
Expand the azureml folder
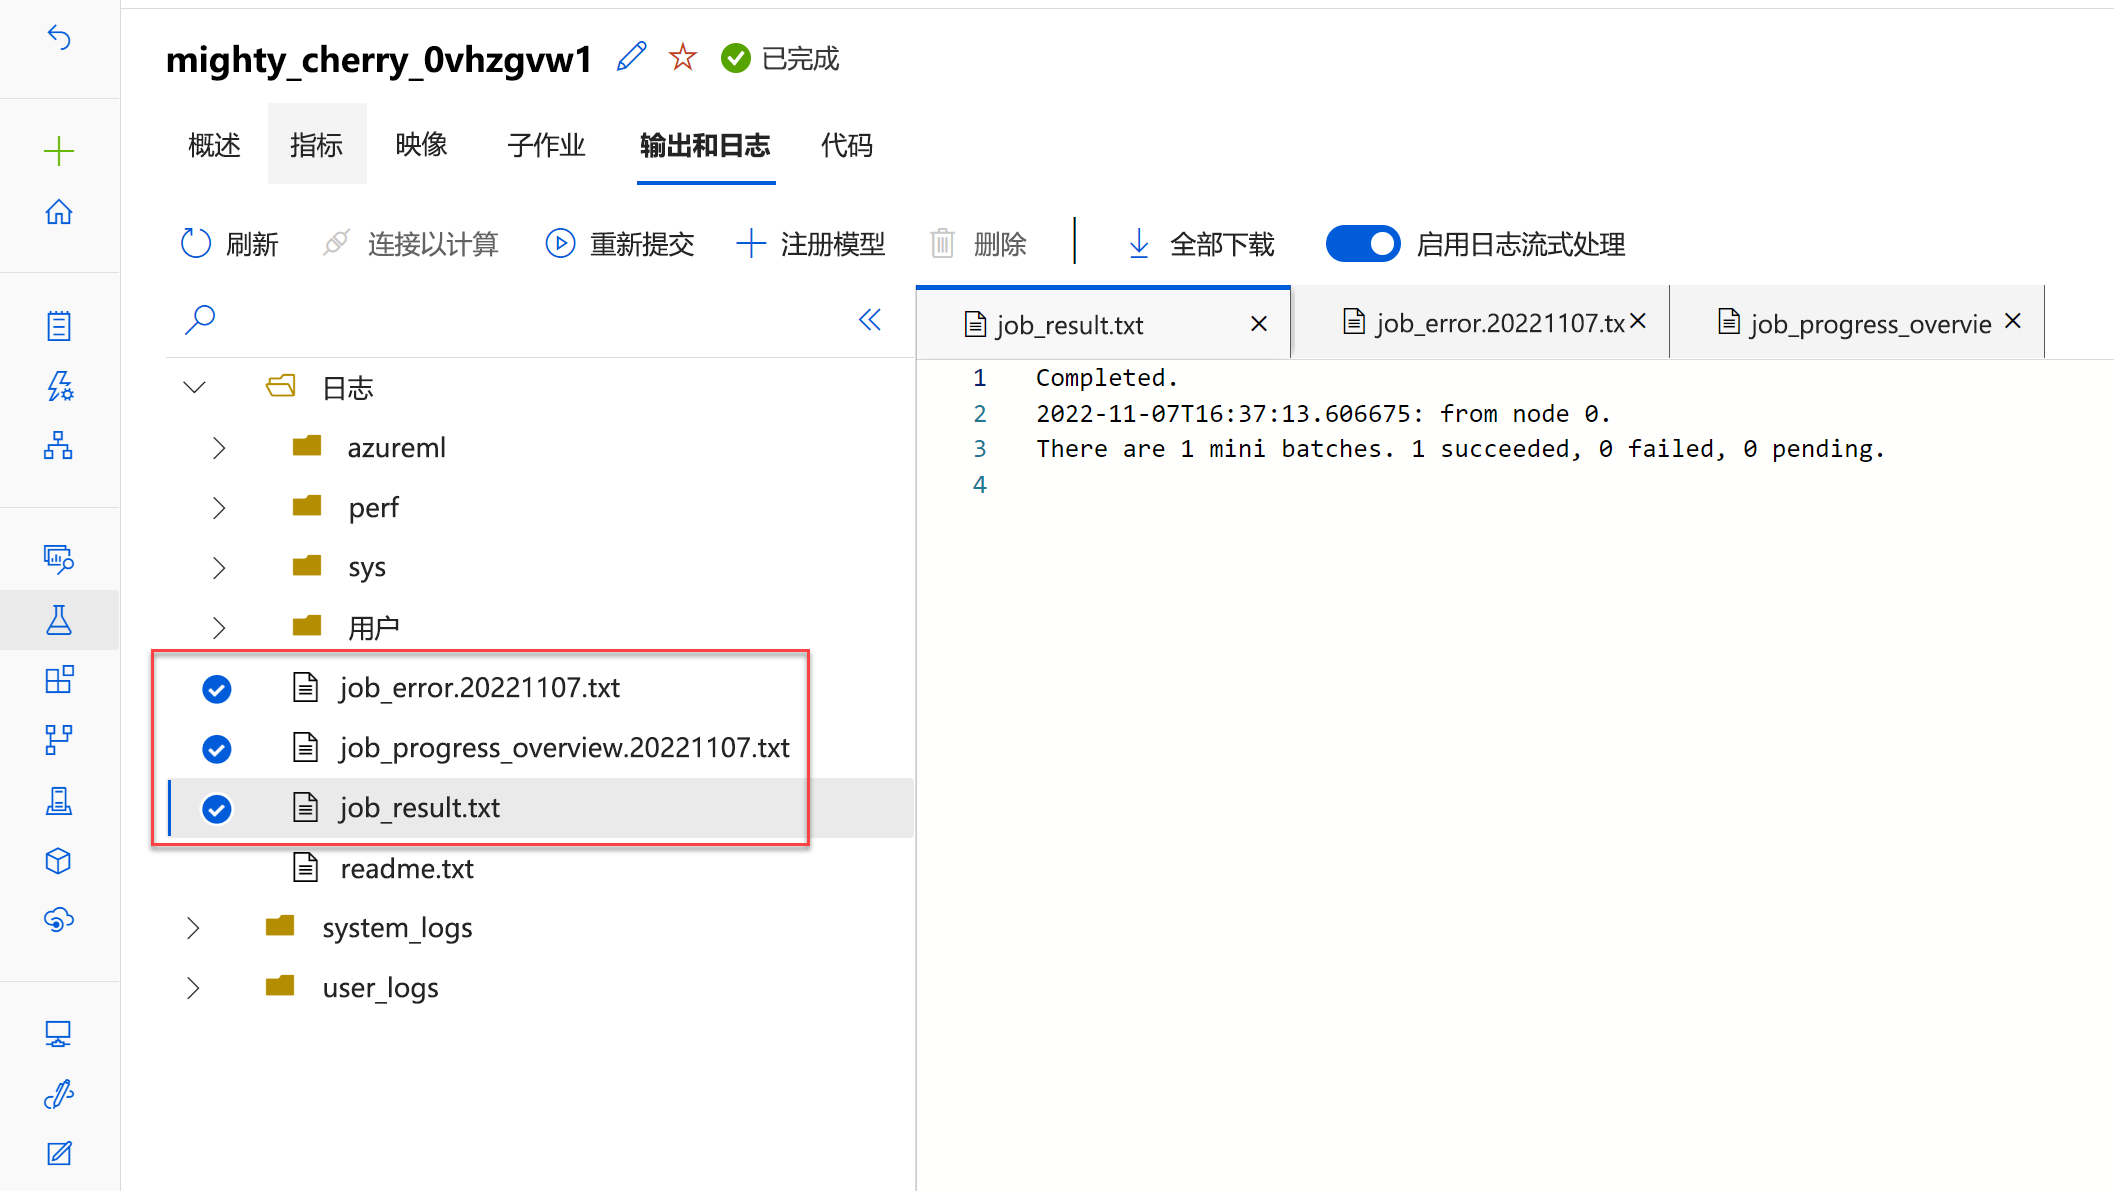click(x=219, y=448)
